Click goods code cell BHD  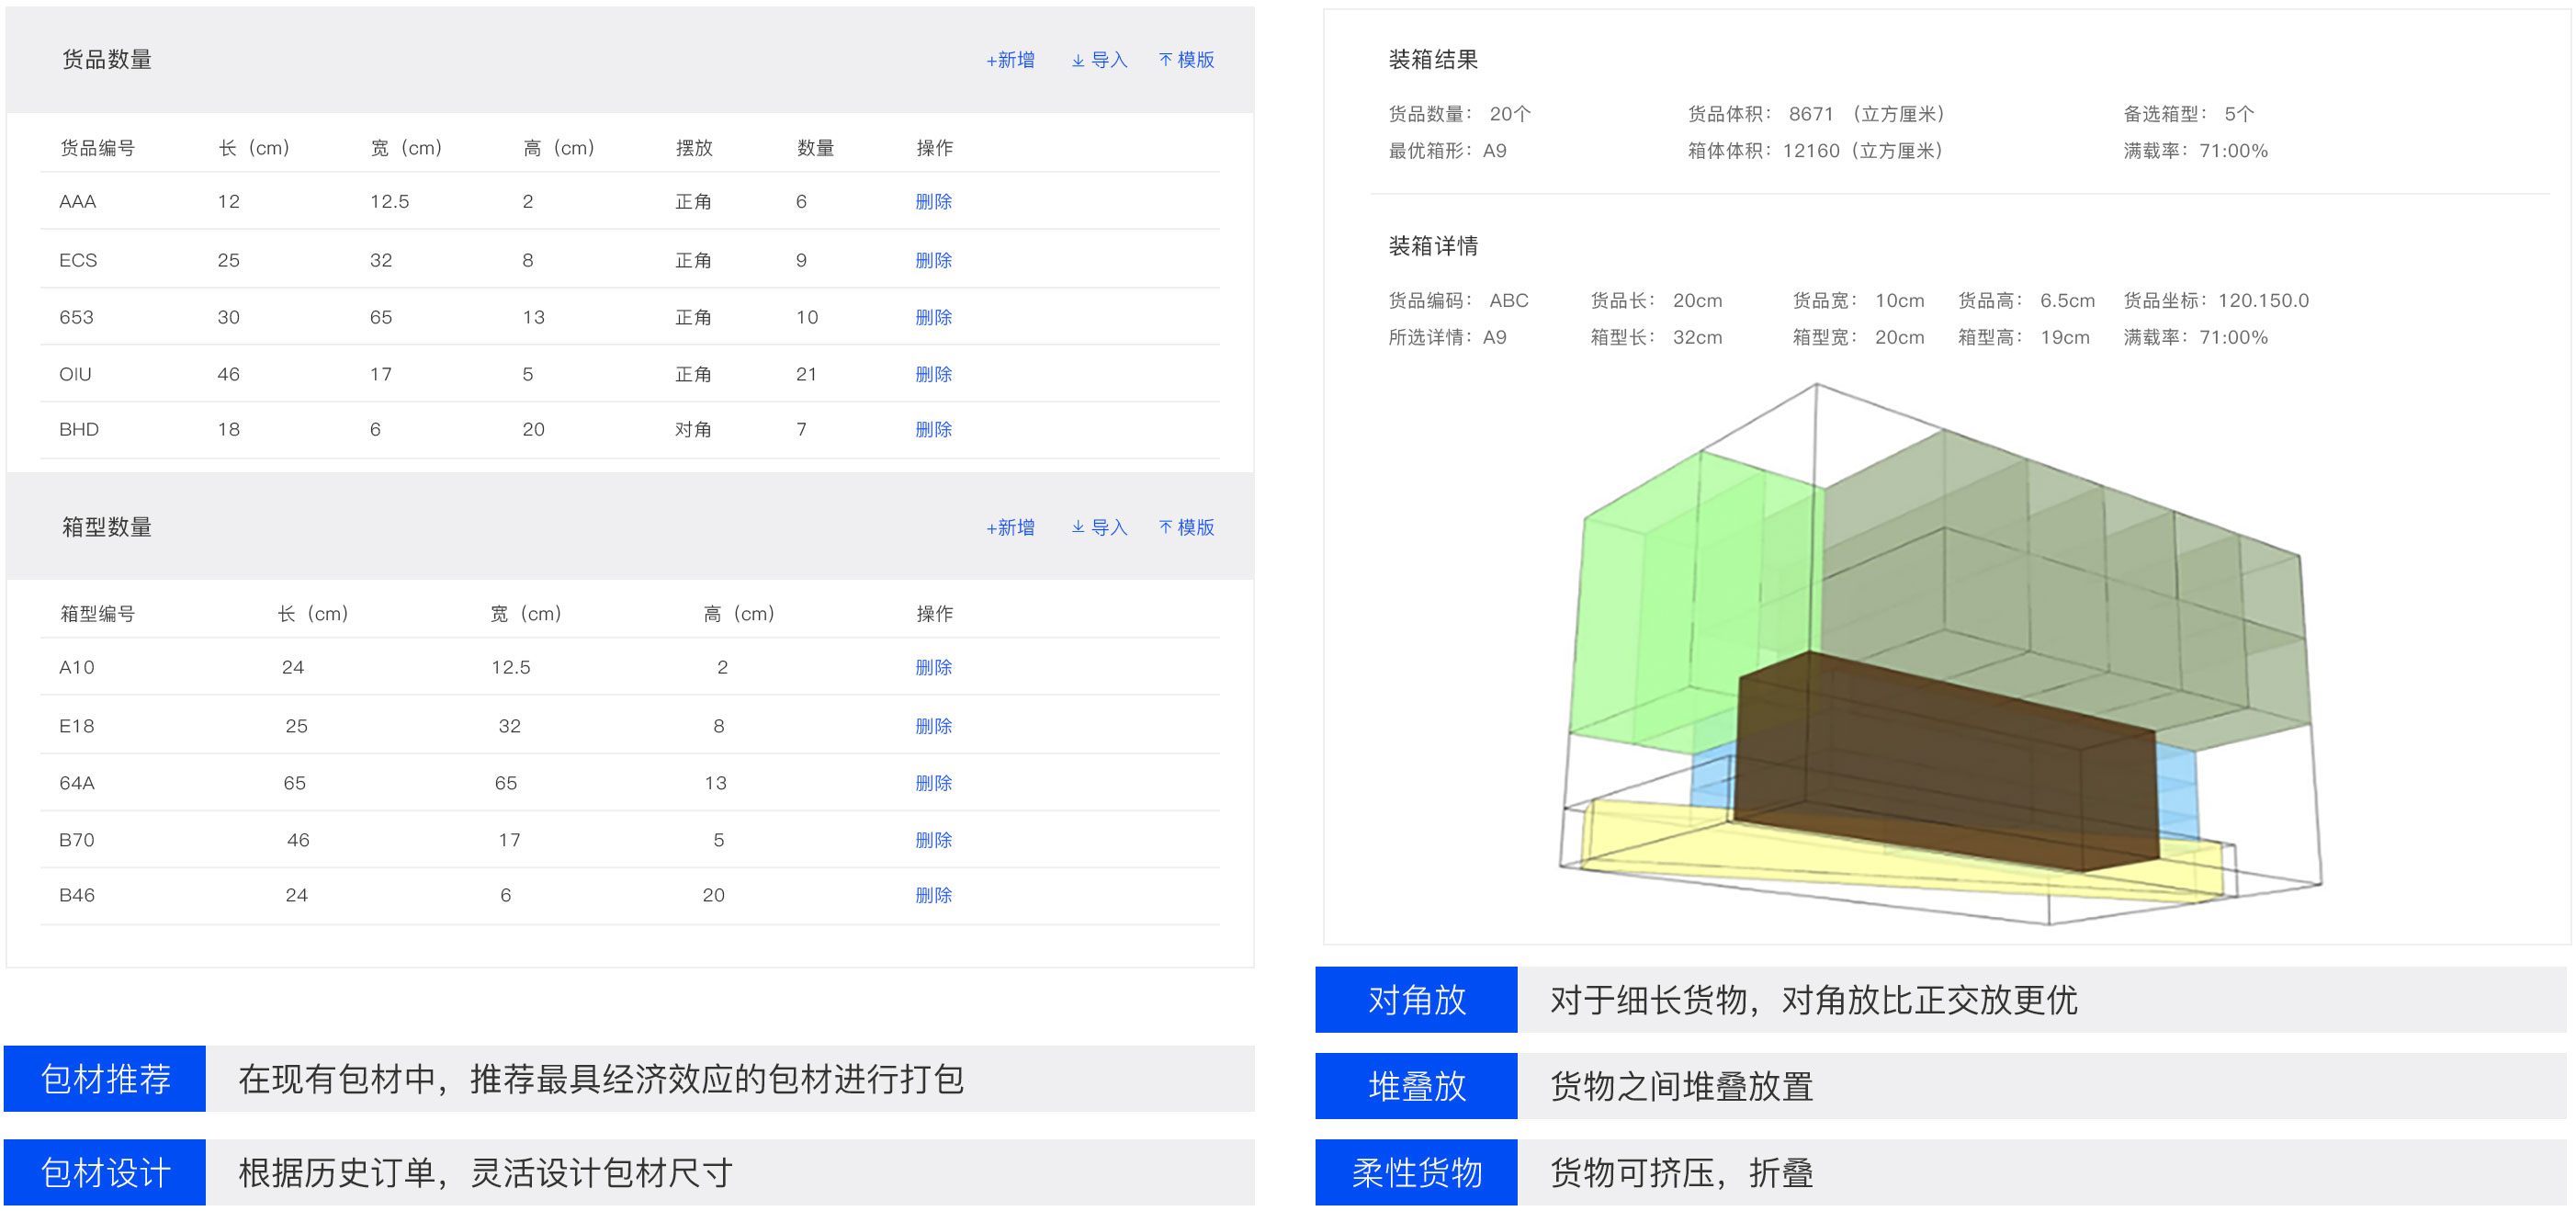pyautogui.click(x=79, y=429)
